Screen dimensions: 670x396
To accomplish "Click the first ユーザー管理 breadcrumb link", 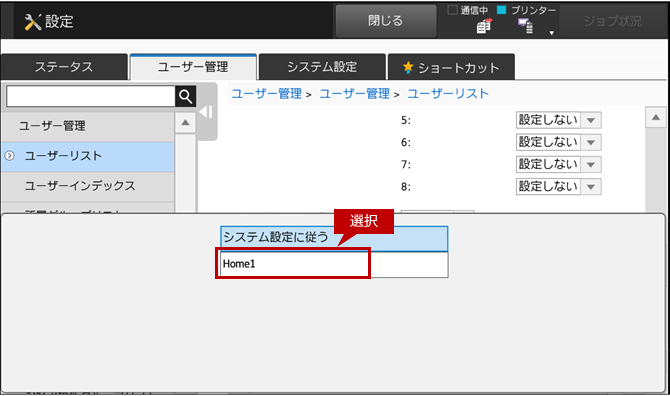I will click(x=267, y=94).
